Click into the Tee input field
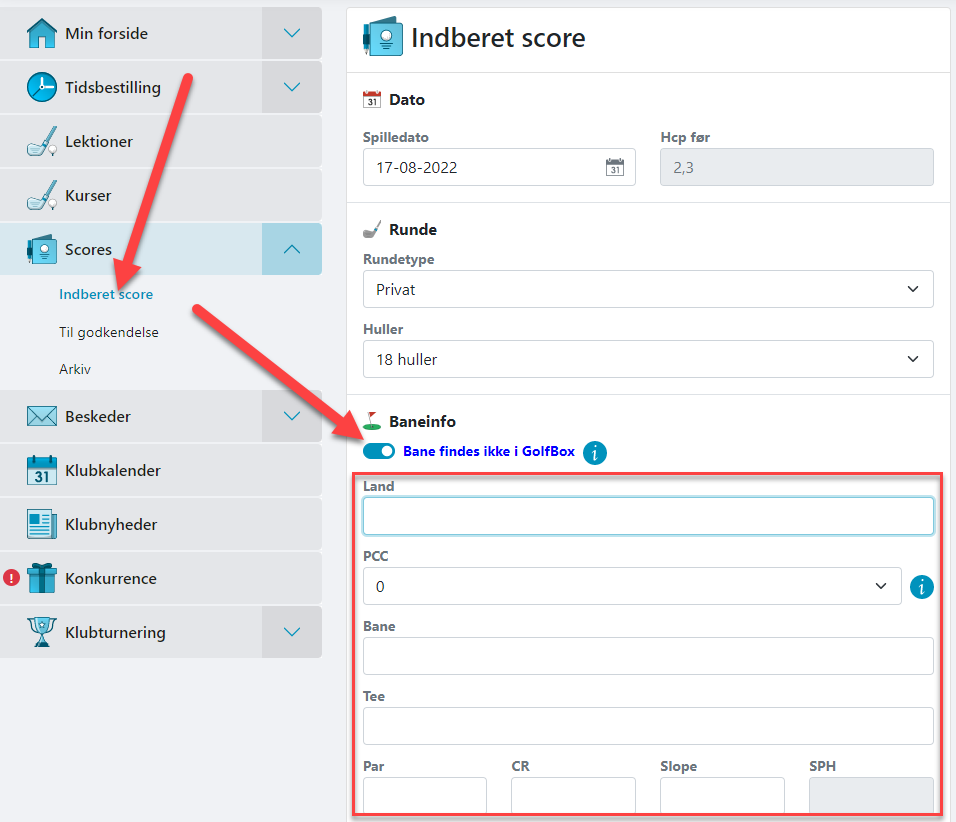Screen dimensions: 956x822 click(x=648, y=726)
